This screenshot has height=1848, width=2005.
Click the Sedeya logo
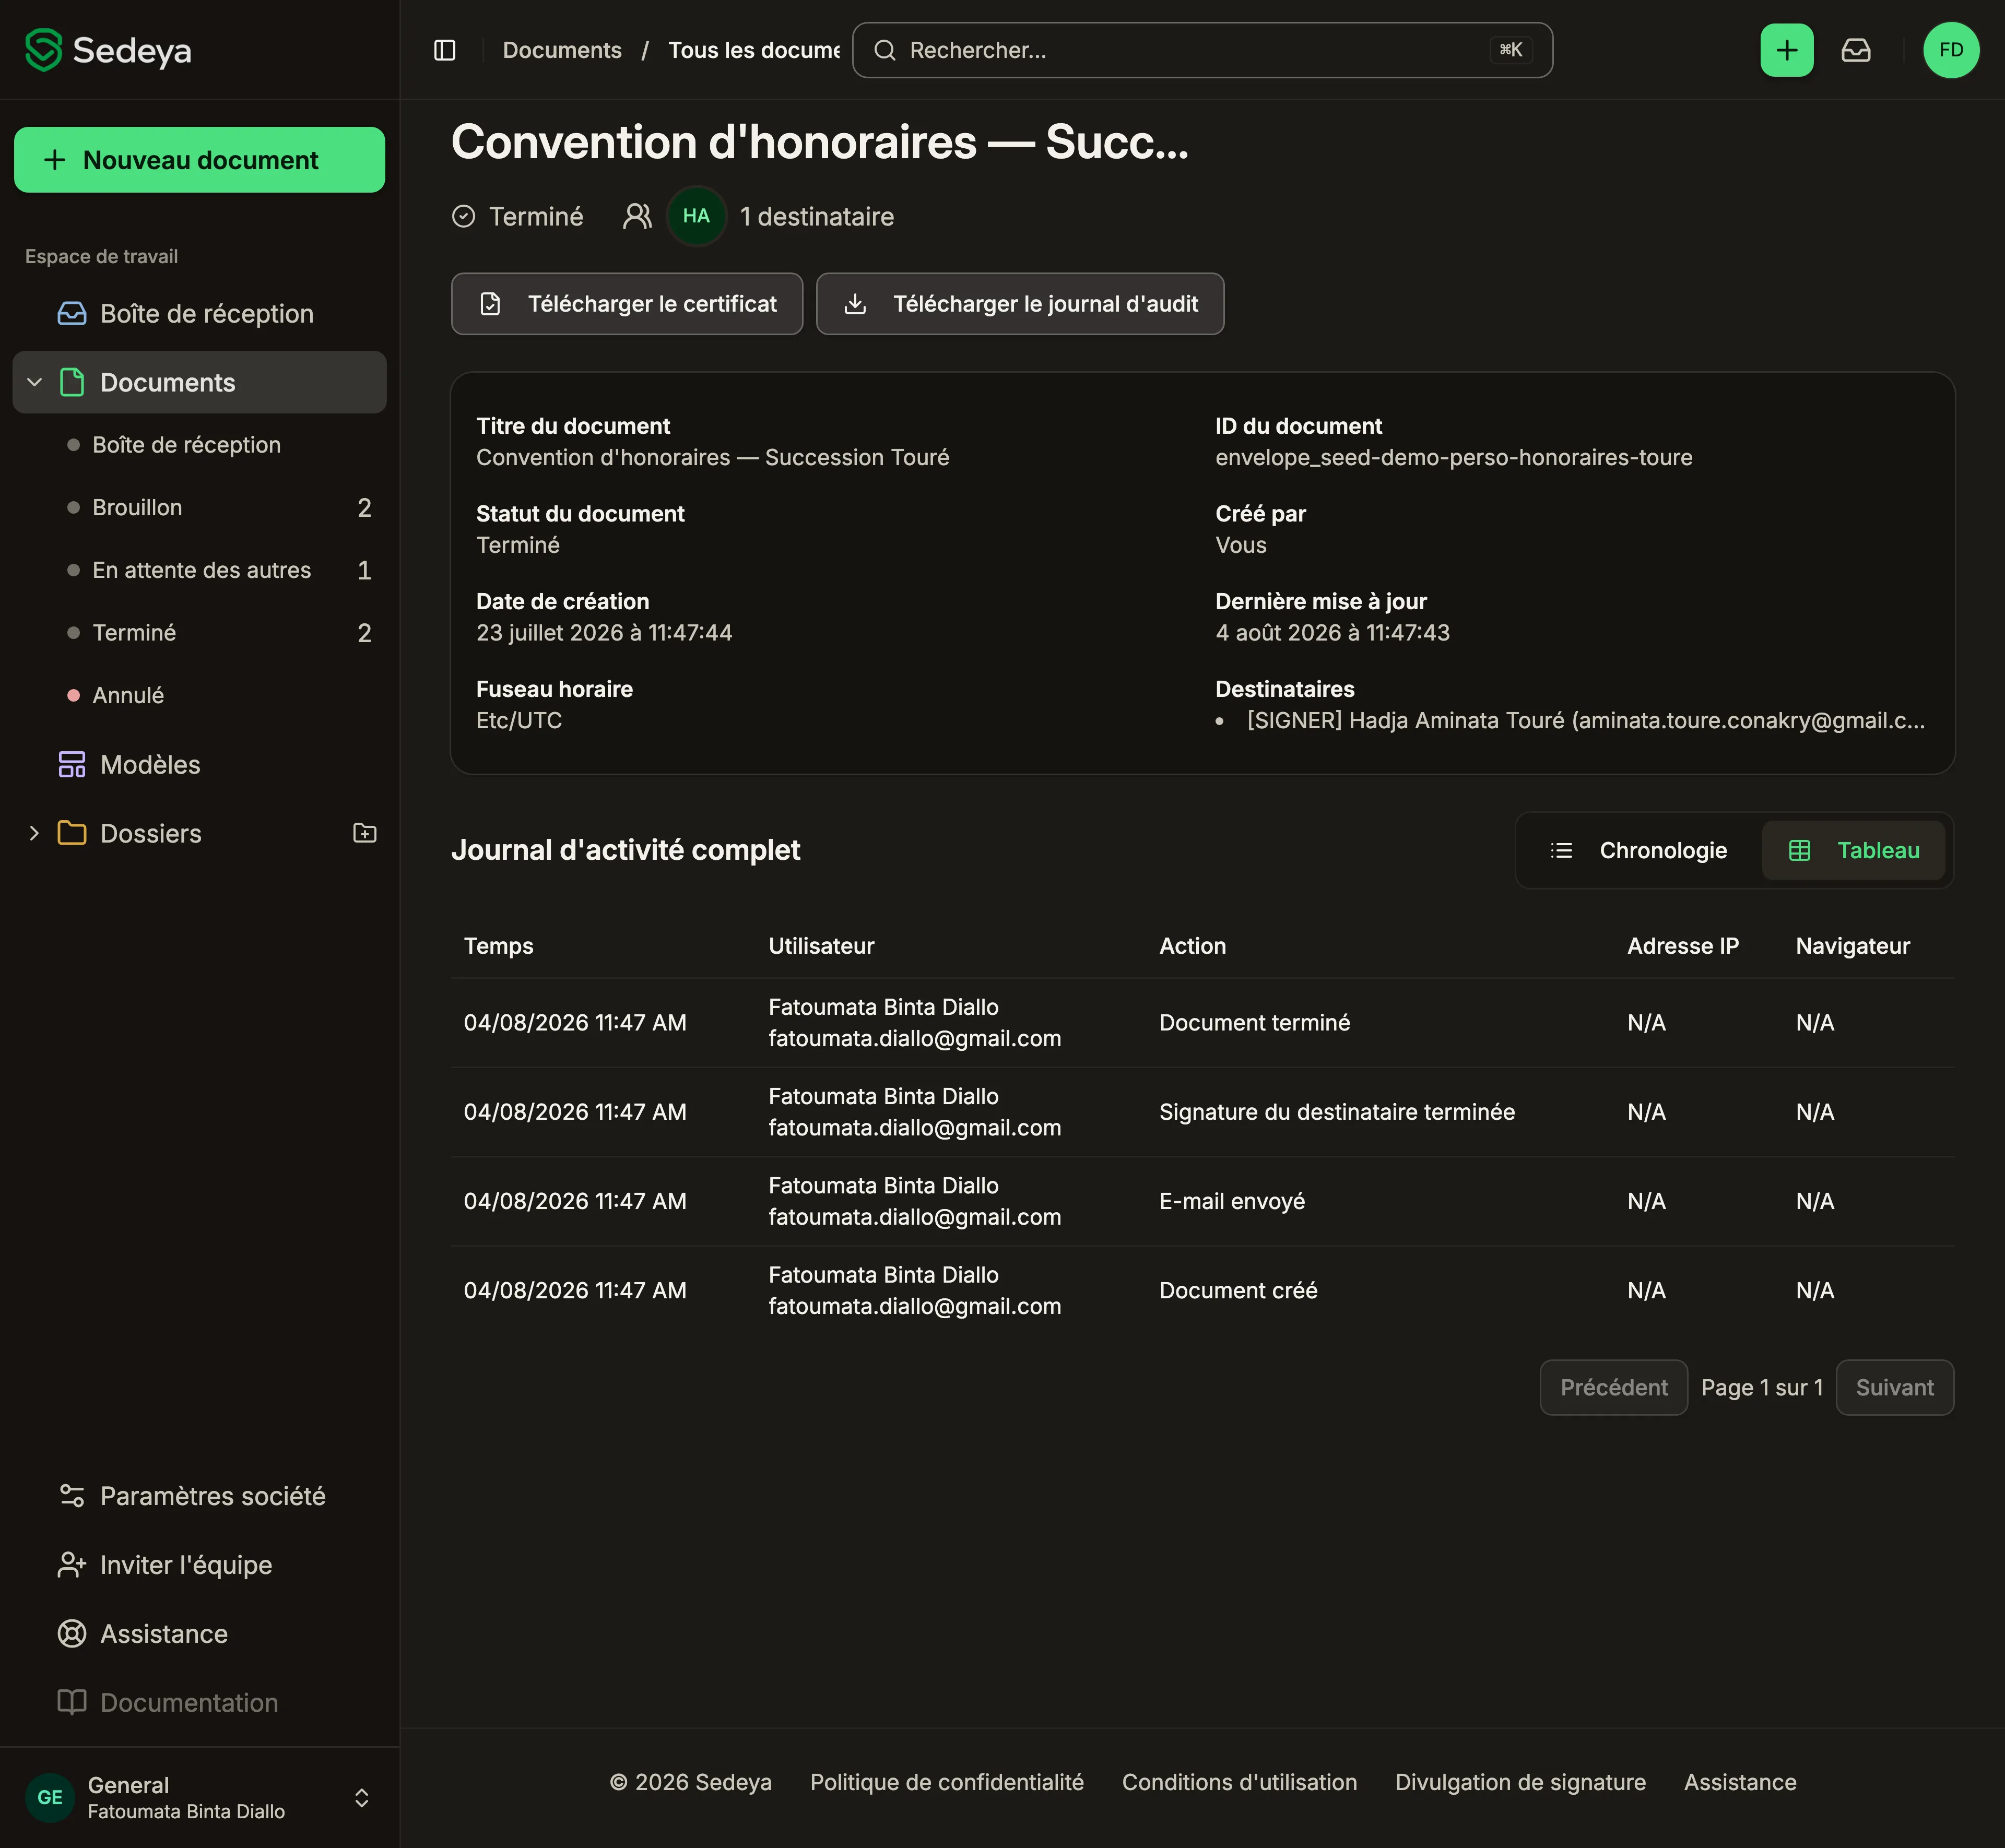108,50
